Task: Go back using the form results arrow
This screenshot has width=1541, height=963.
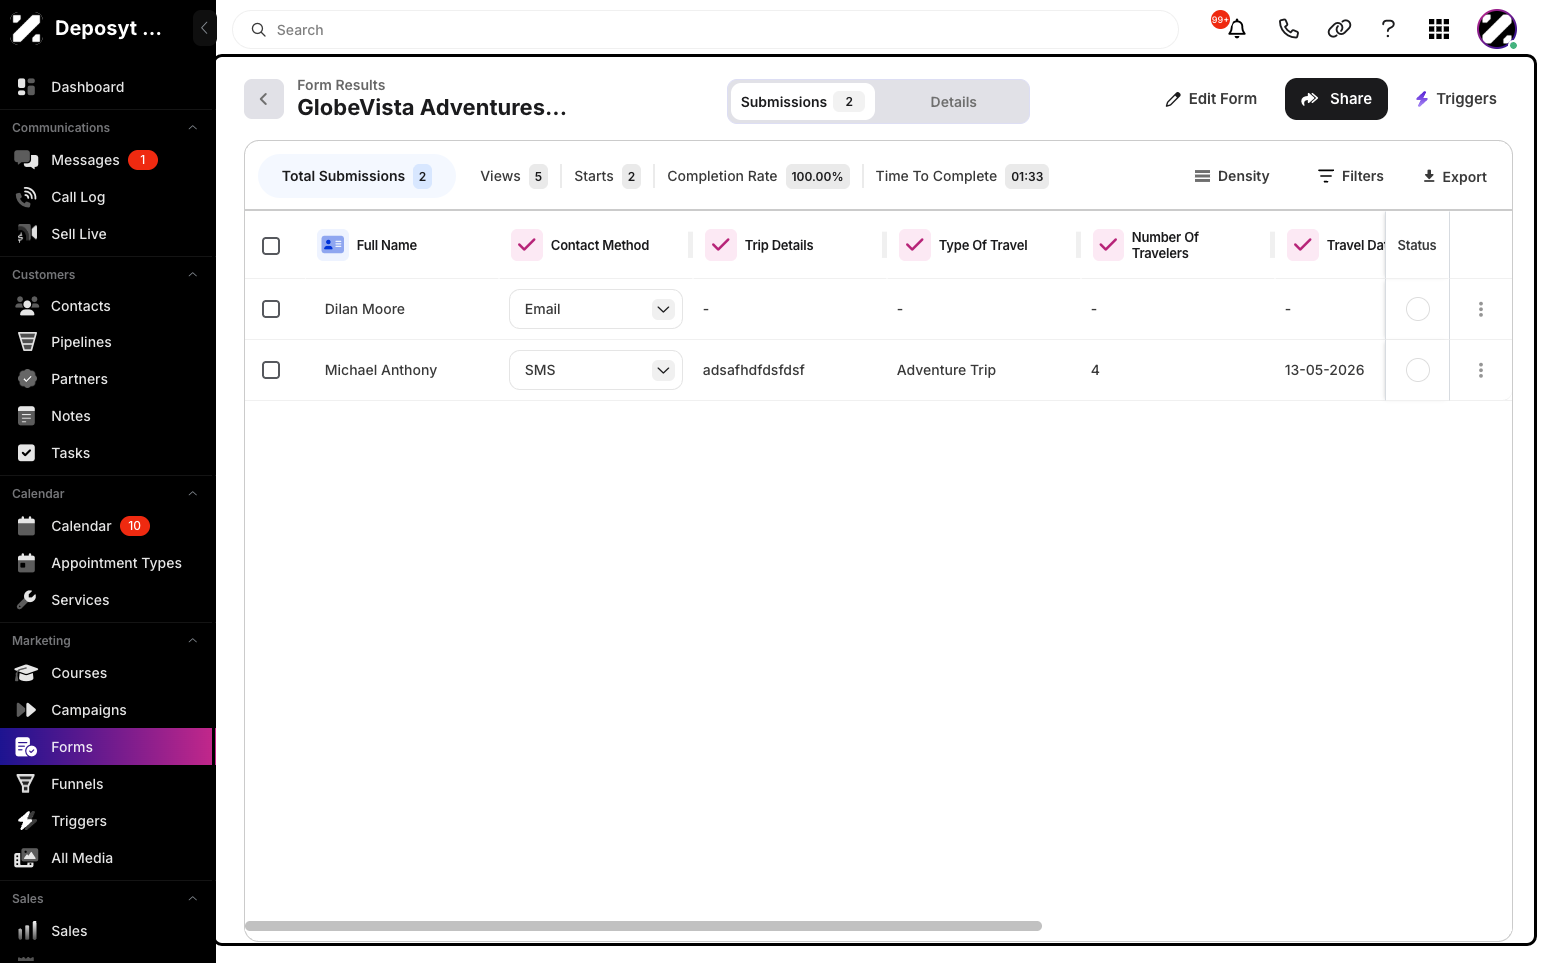Action: coord(264,99)
